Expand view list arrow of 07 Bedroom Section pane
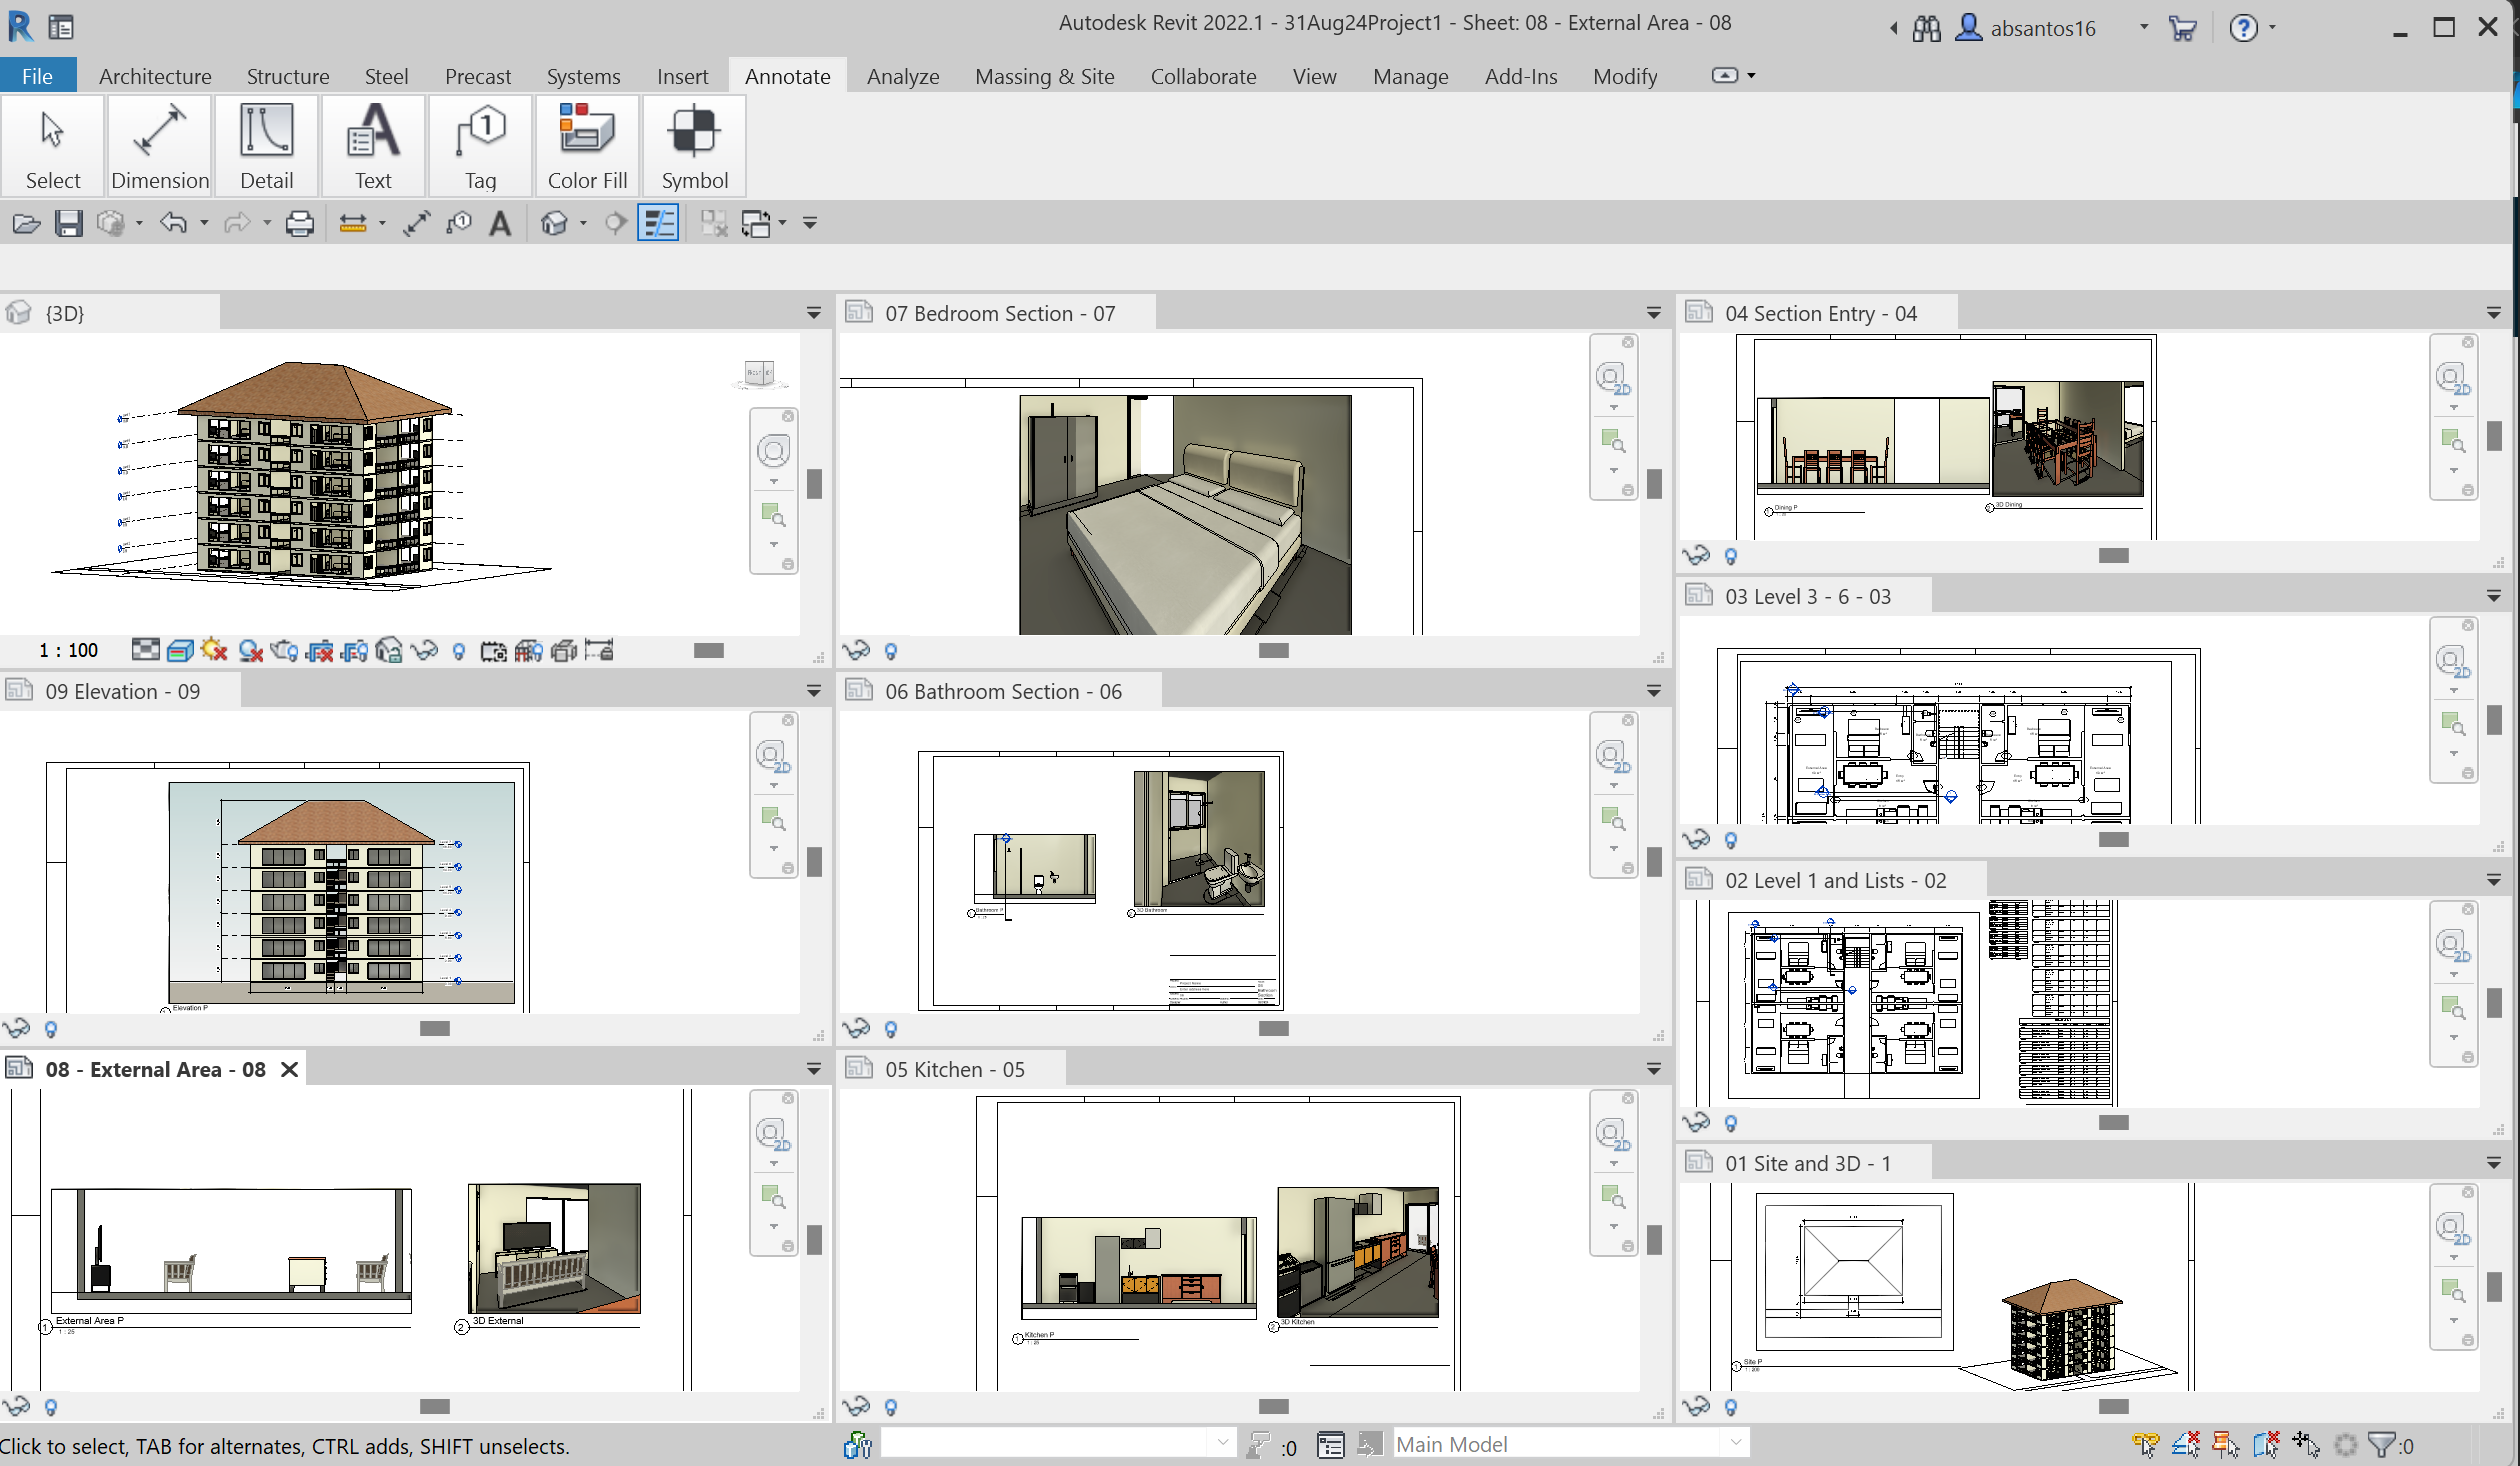The width and height of the screenshot is (2520, 1466). point(1654,313)
